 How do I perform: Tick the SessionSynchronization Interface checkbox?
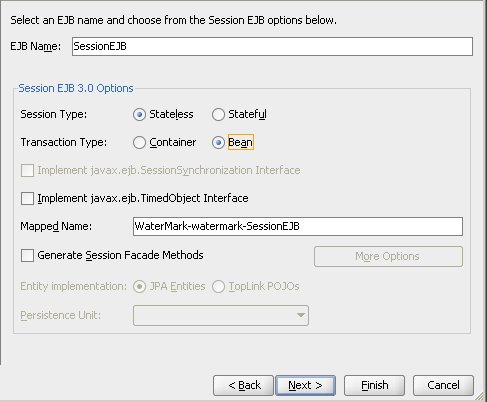(27, 170)
